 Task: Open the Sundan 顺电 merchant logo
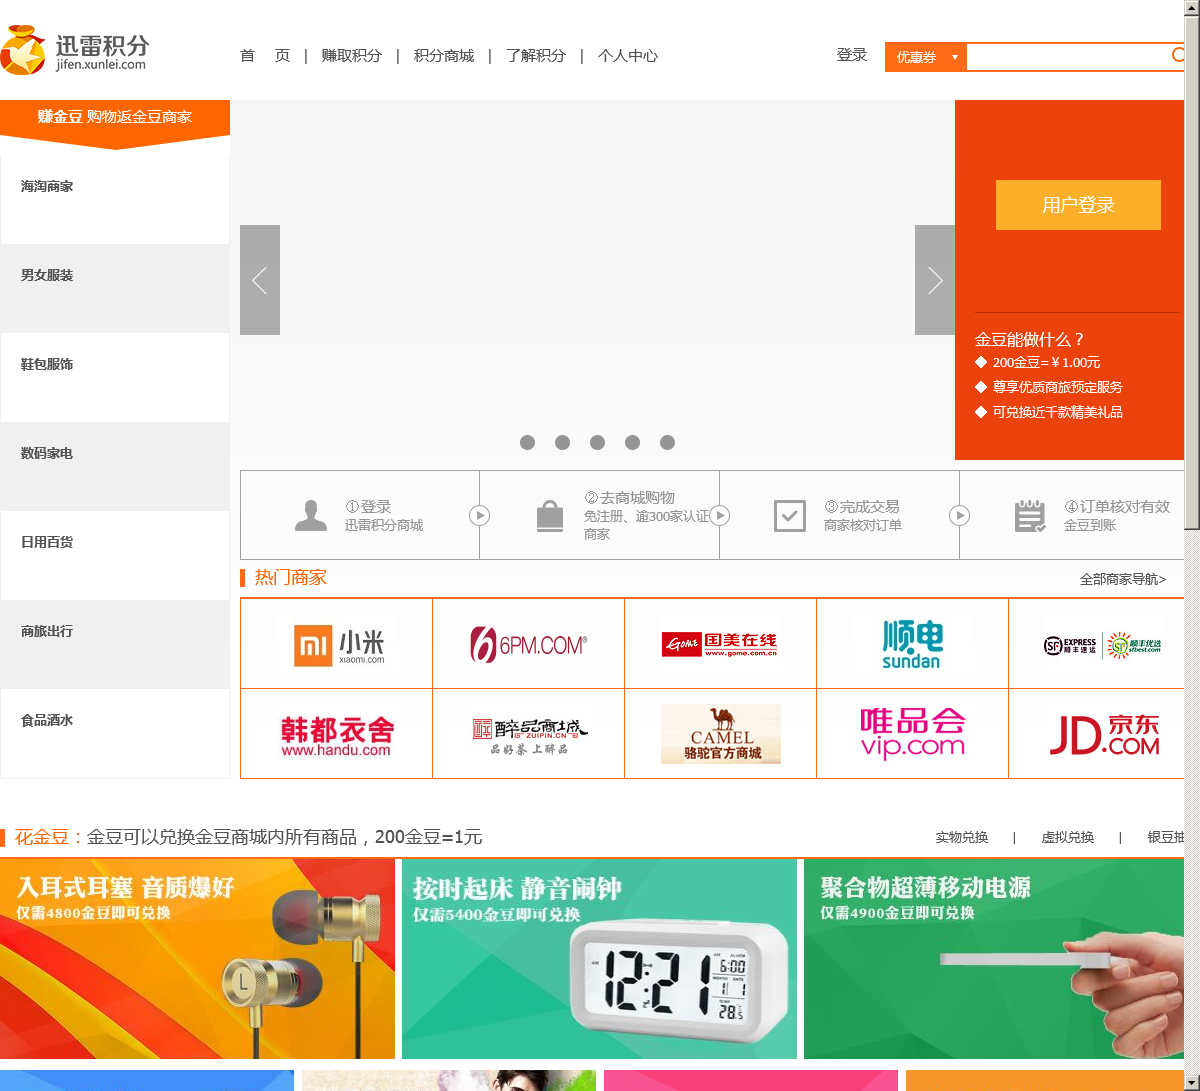(x=913, y=644)
